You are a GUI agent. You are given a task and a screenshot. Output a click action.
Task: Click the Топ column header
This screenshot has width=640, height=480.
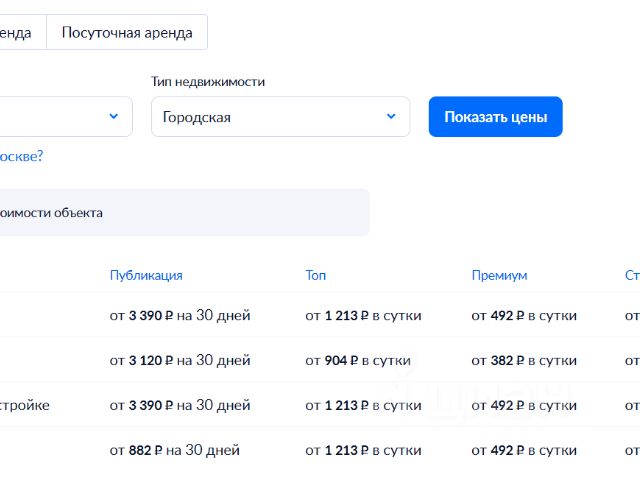[x=315, y=275]
